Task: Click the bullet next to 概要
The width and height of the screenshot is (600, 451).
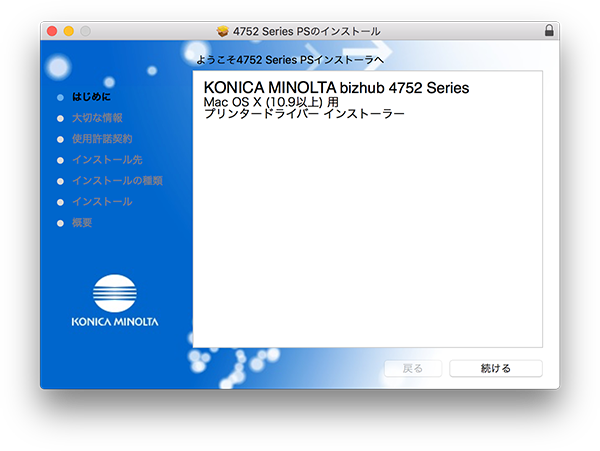Action: 60,223
